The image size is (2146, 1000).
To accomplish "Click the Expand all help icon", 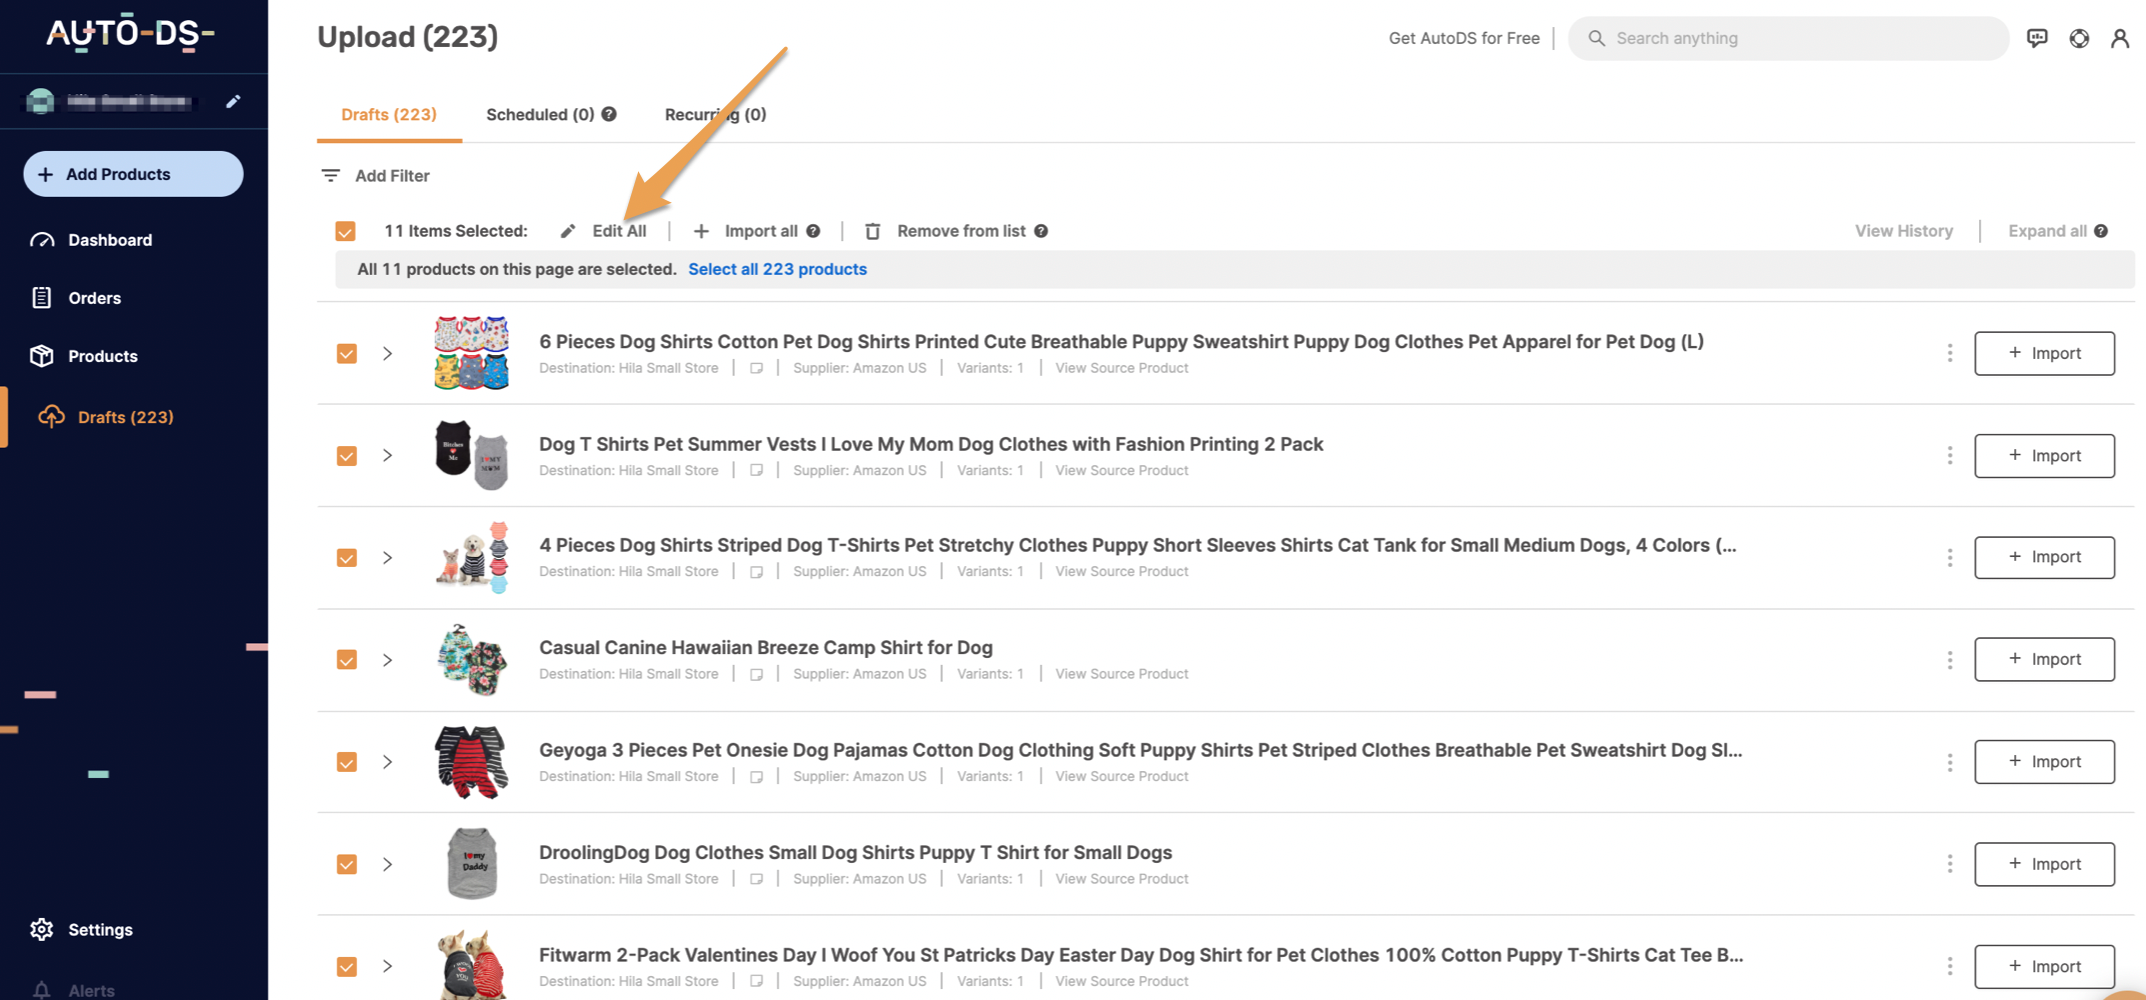I will [x=2101, y=231].
